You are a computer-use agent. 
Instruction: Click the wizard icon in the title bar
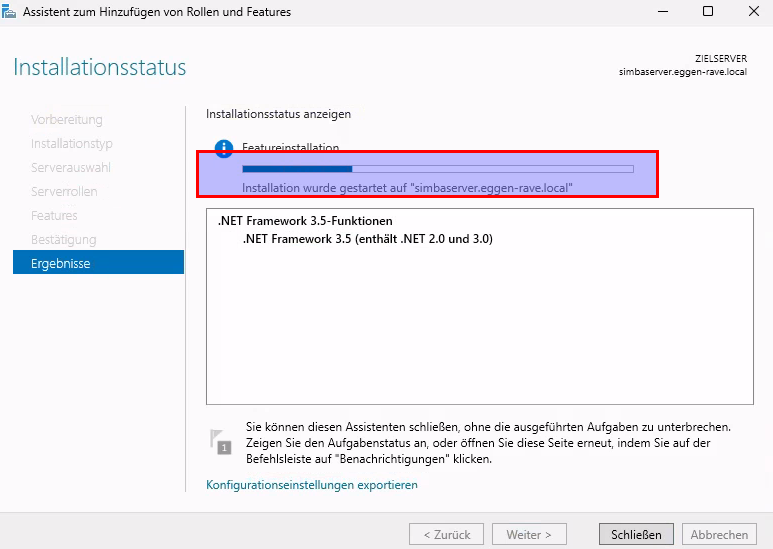tap(11, 12)
